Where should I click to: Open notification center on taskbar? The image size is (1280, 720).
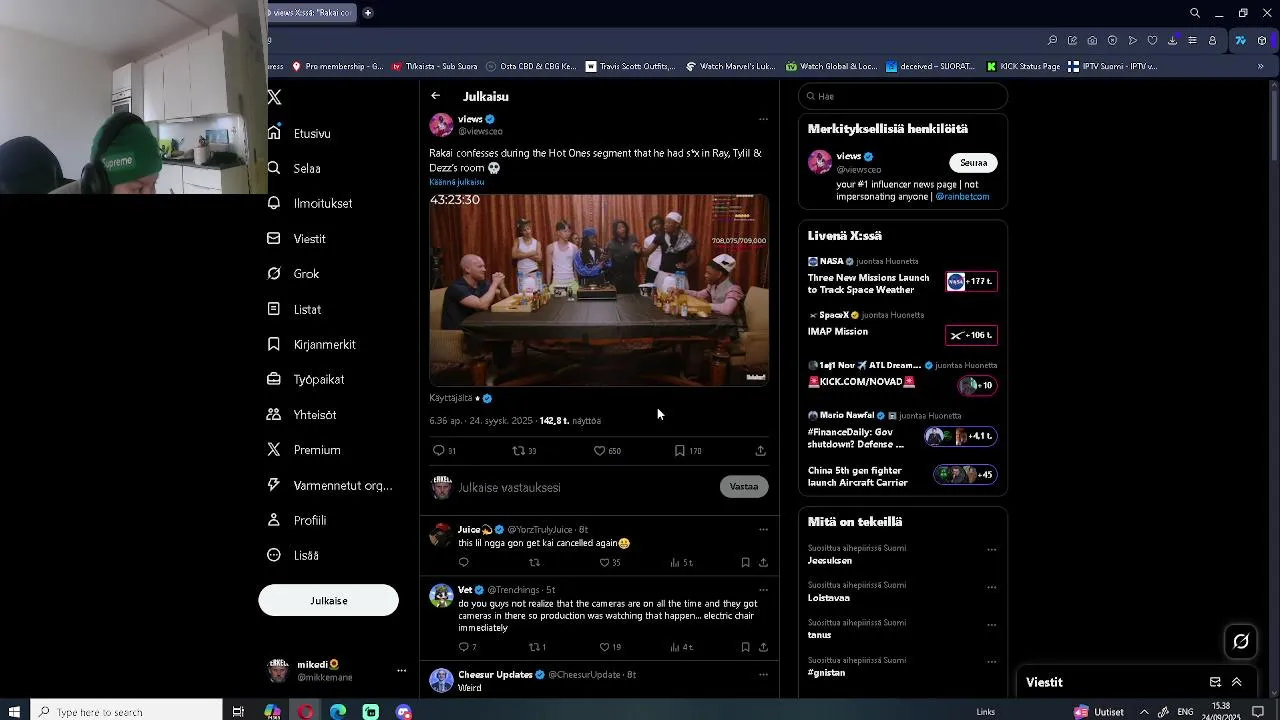click(1258, 712)
